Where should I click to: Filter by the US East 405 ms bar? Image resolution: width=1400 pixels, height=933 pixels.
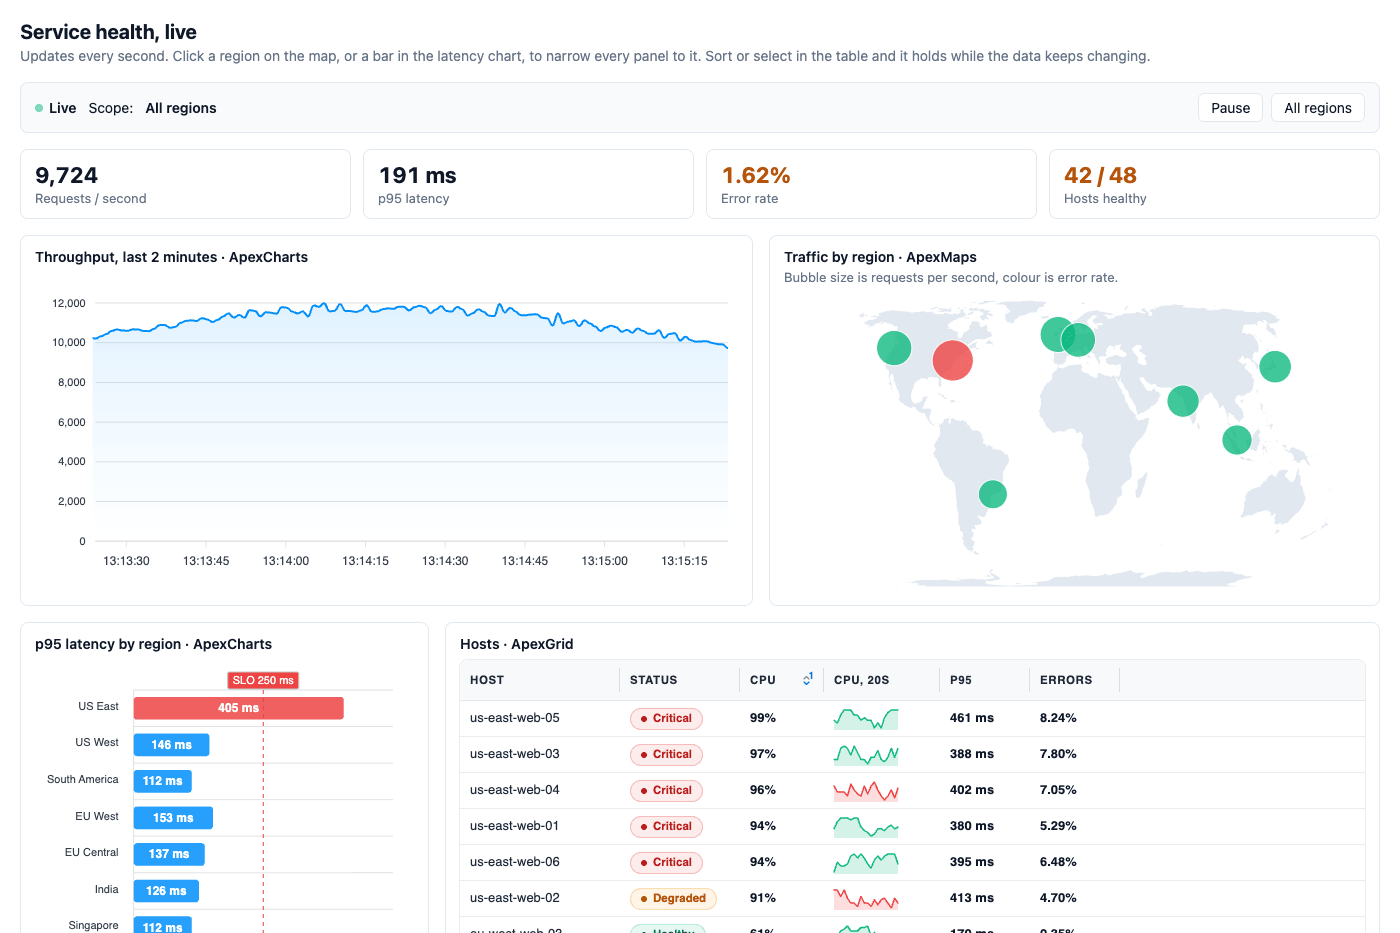coord(238,708)
